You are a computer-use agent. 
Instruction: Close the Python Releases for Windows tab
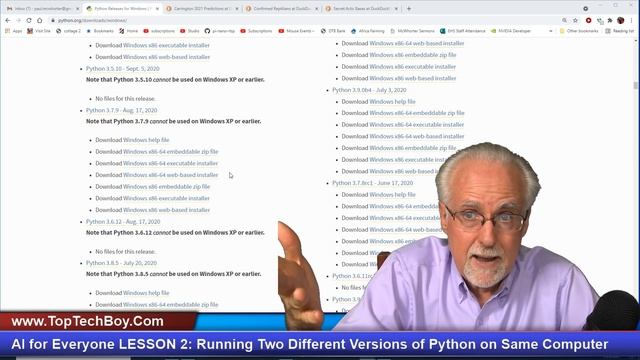[157, 9]
